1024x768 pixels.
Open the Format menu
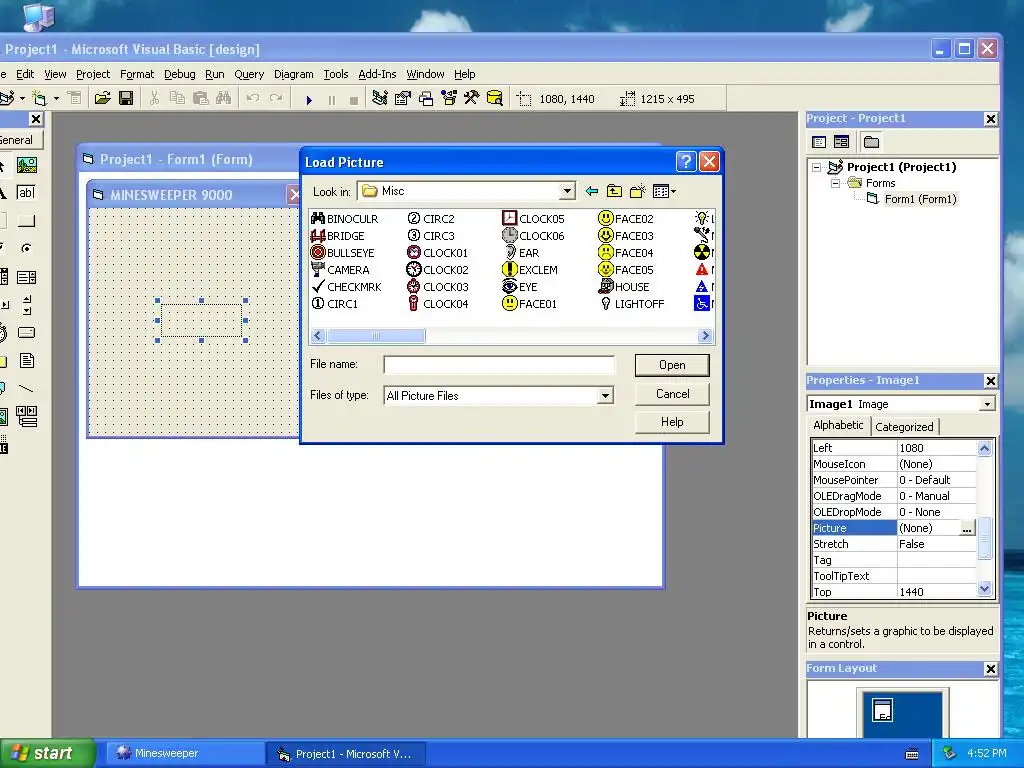pos(136,74)
